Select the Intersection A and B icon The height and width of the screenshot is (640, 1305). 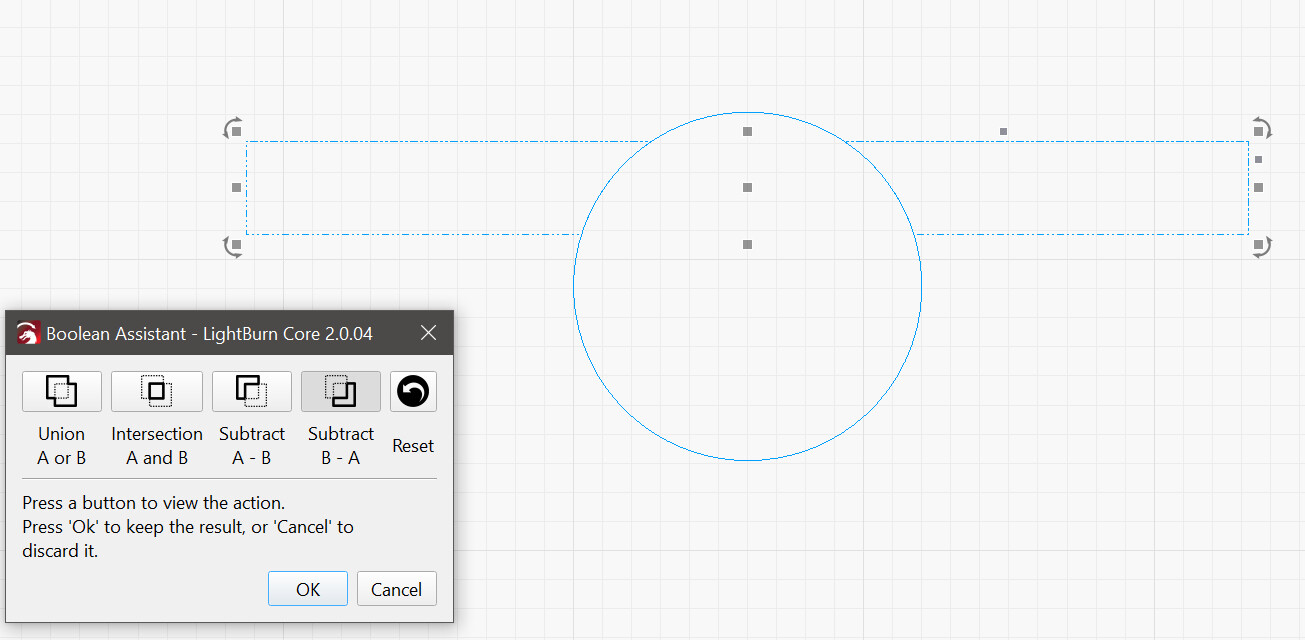pos(157,392)
